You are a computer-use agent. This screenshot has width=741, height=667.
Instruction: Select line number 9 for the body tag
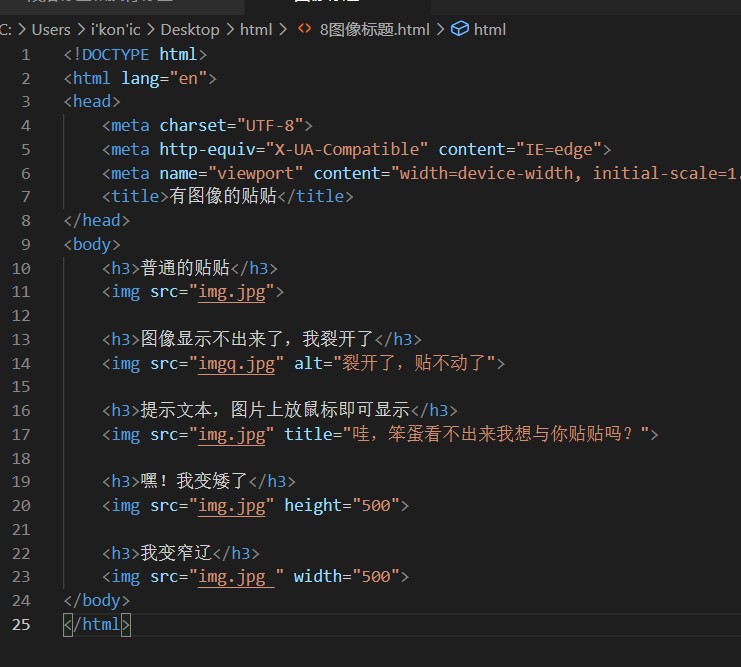coord(26,244)
